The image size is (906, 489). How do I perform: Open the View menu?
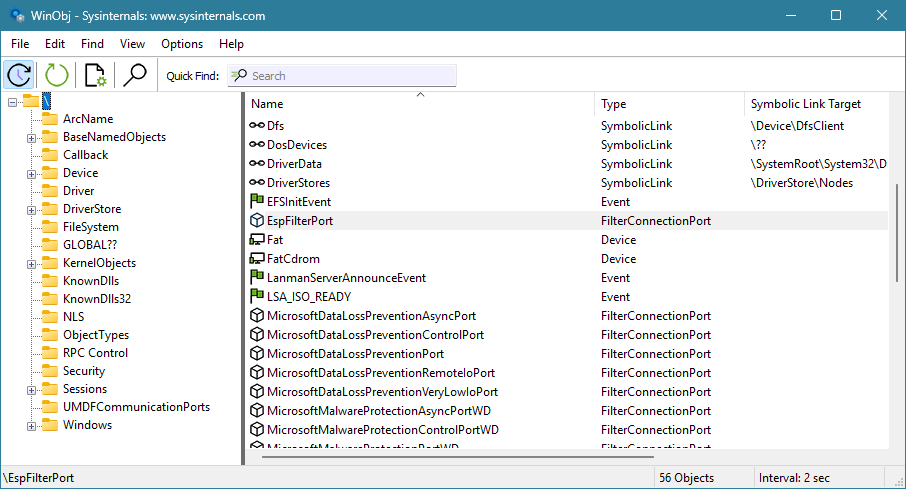pos(132,44)
